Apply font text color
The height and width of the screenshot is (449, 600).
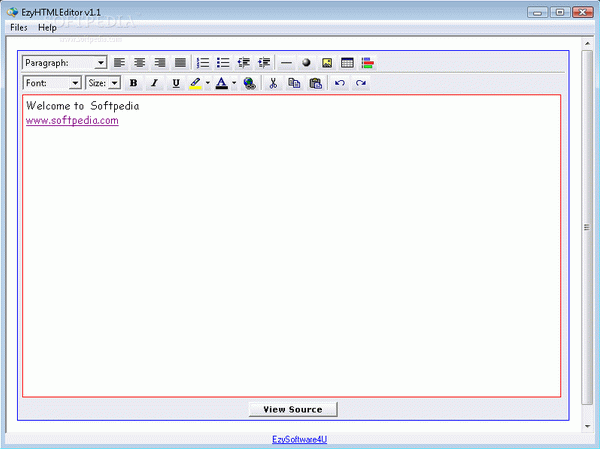click(x=222, y=83)
